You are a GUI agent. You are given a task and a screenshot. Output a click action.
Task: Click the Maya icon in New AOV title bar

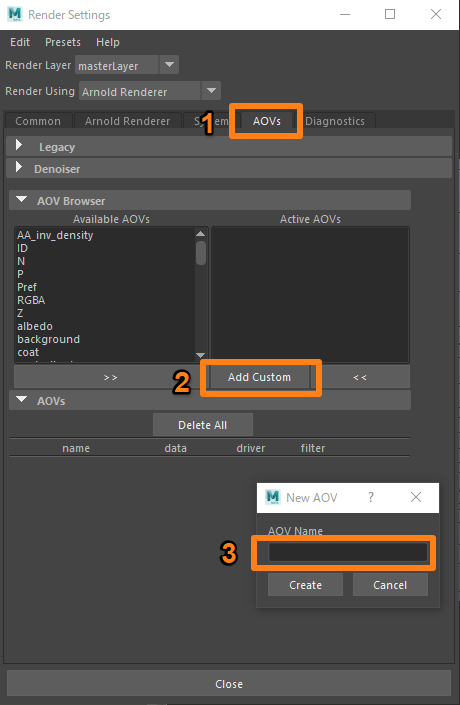point(272,497)
